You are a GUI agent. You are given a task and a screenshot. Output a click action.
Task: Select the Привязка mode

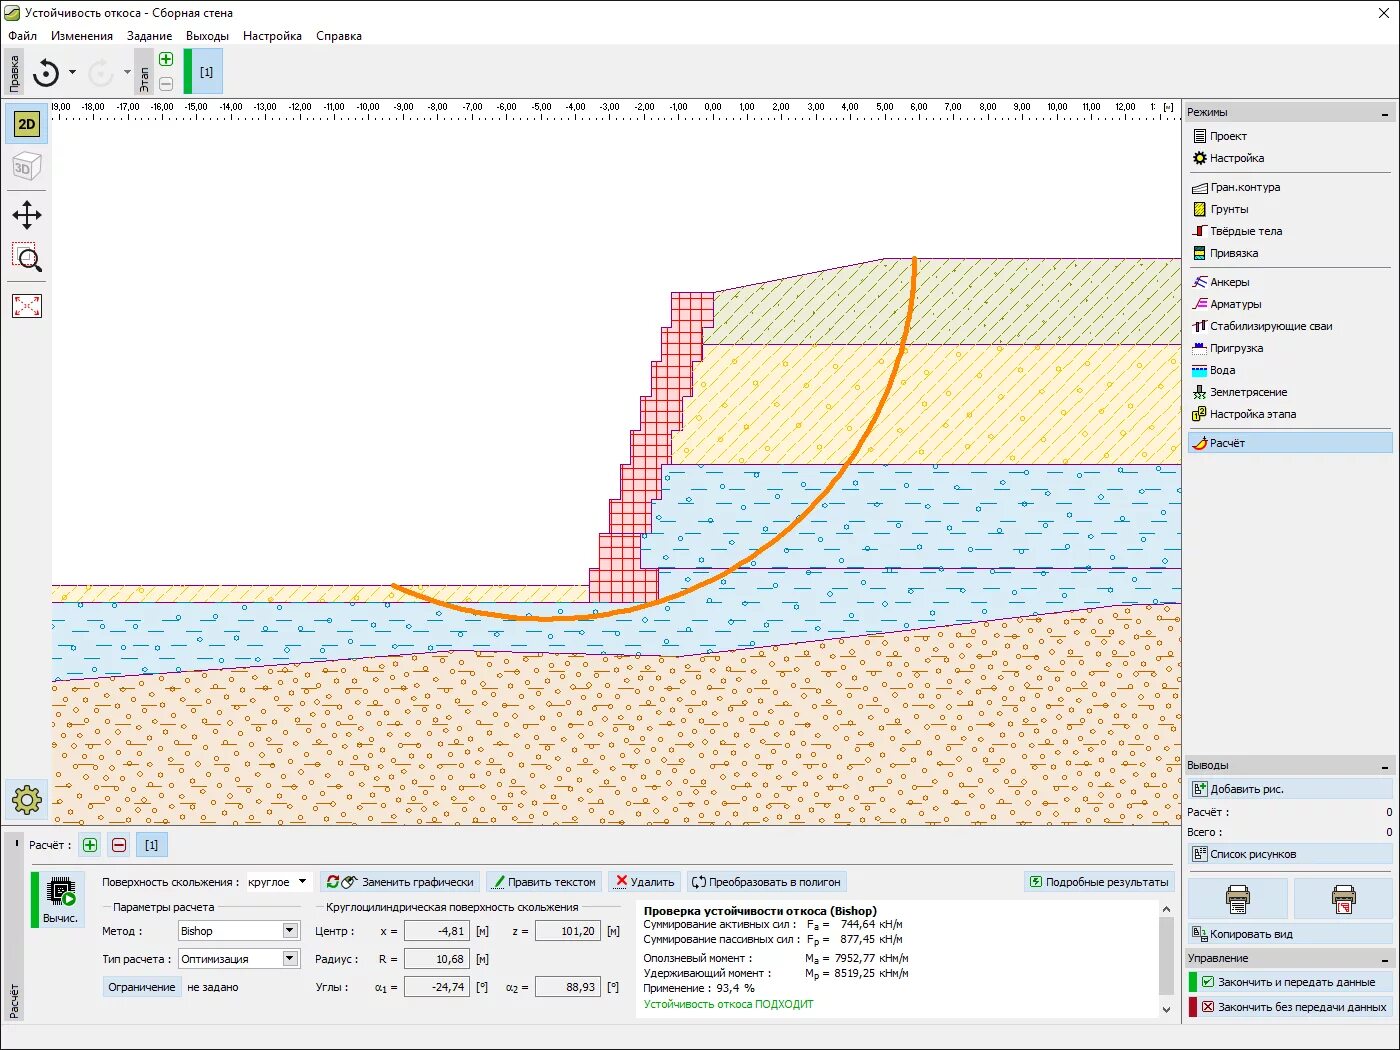pyautogui.click(x=1290, y=253)
